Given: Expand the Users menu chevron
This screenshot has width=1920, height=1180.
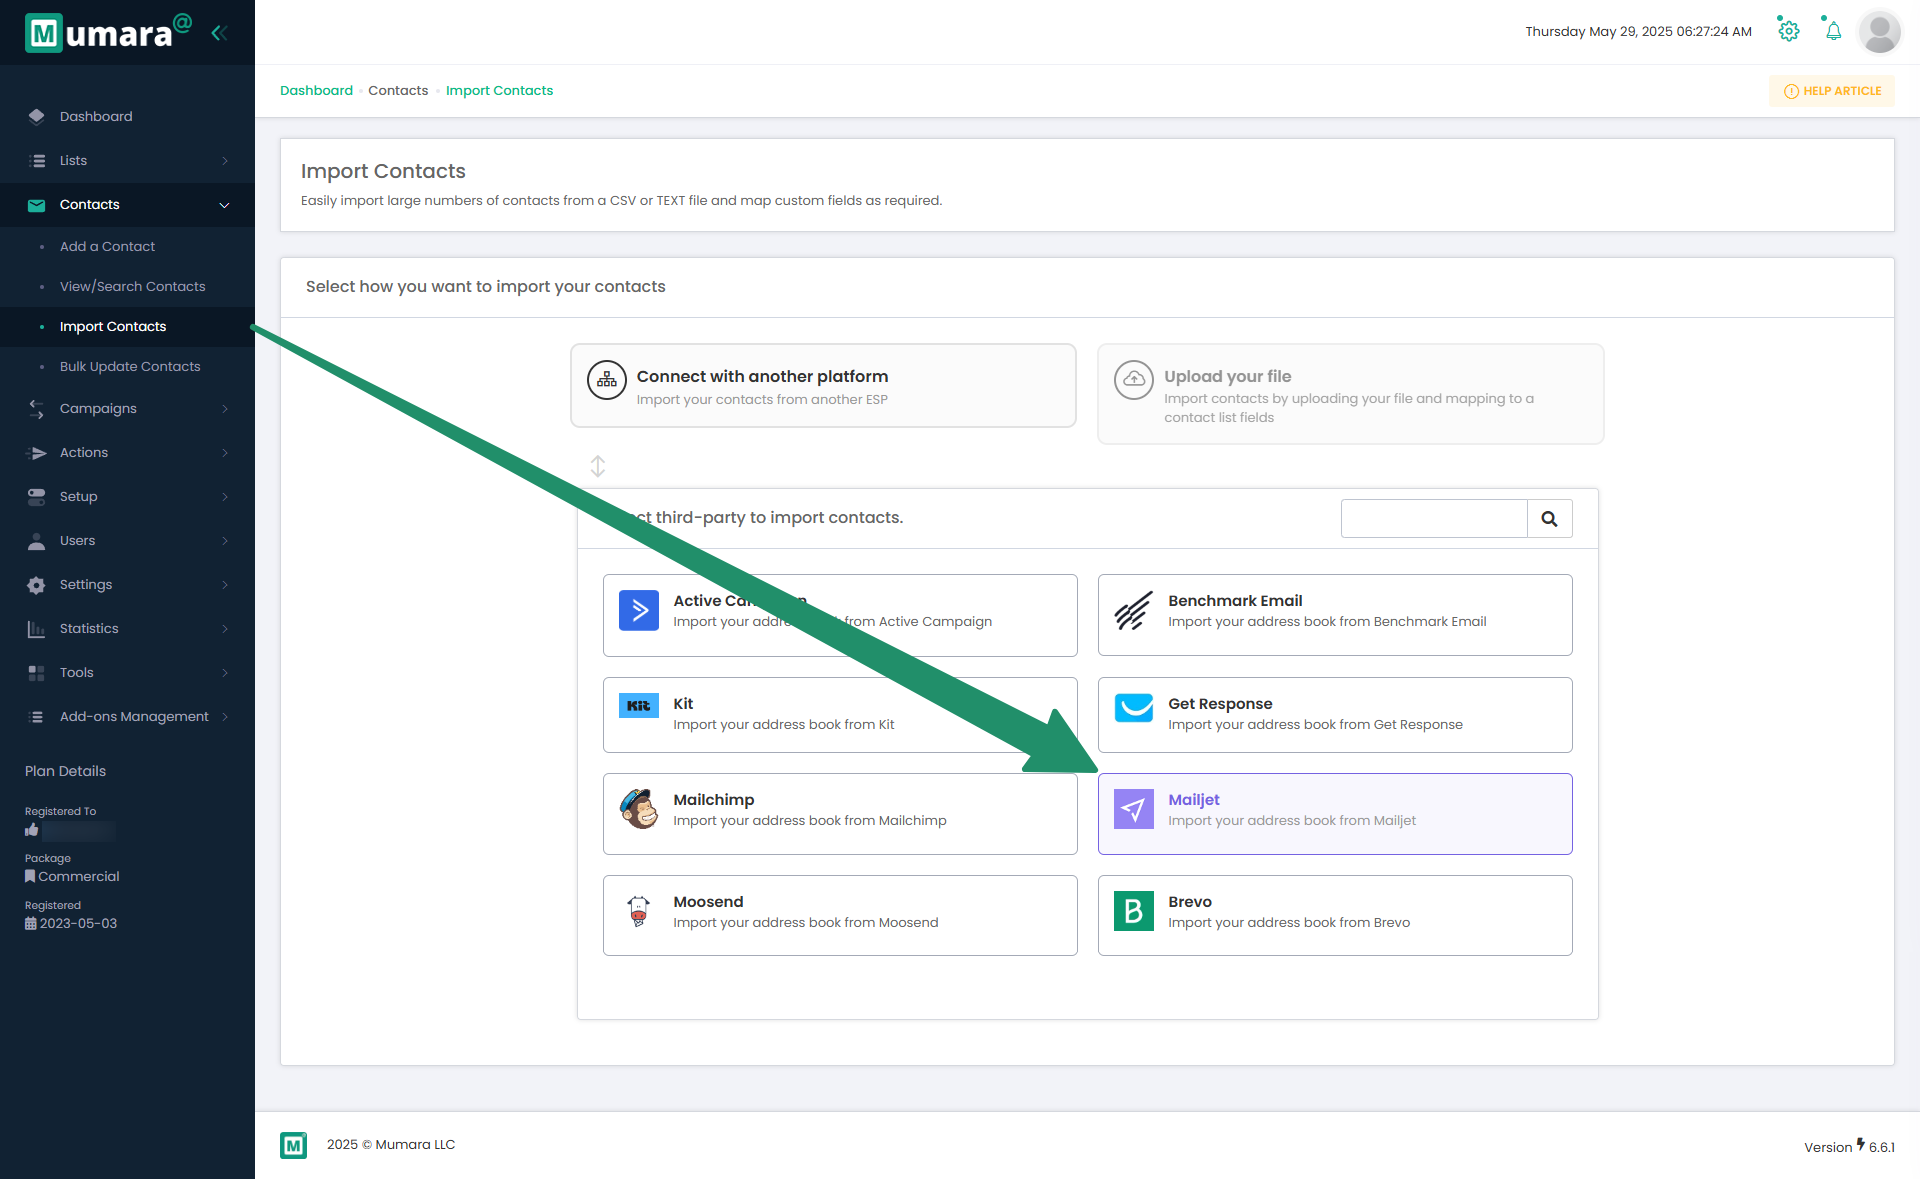Looking at the screenshot, I should [225, 541].
